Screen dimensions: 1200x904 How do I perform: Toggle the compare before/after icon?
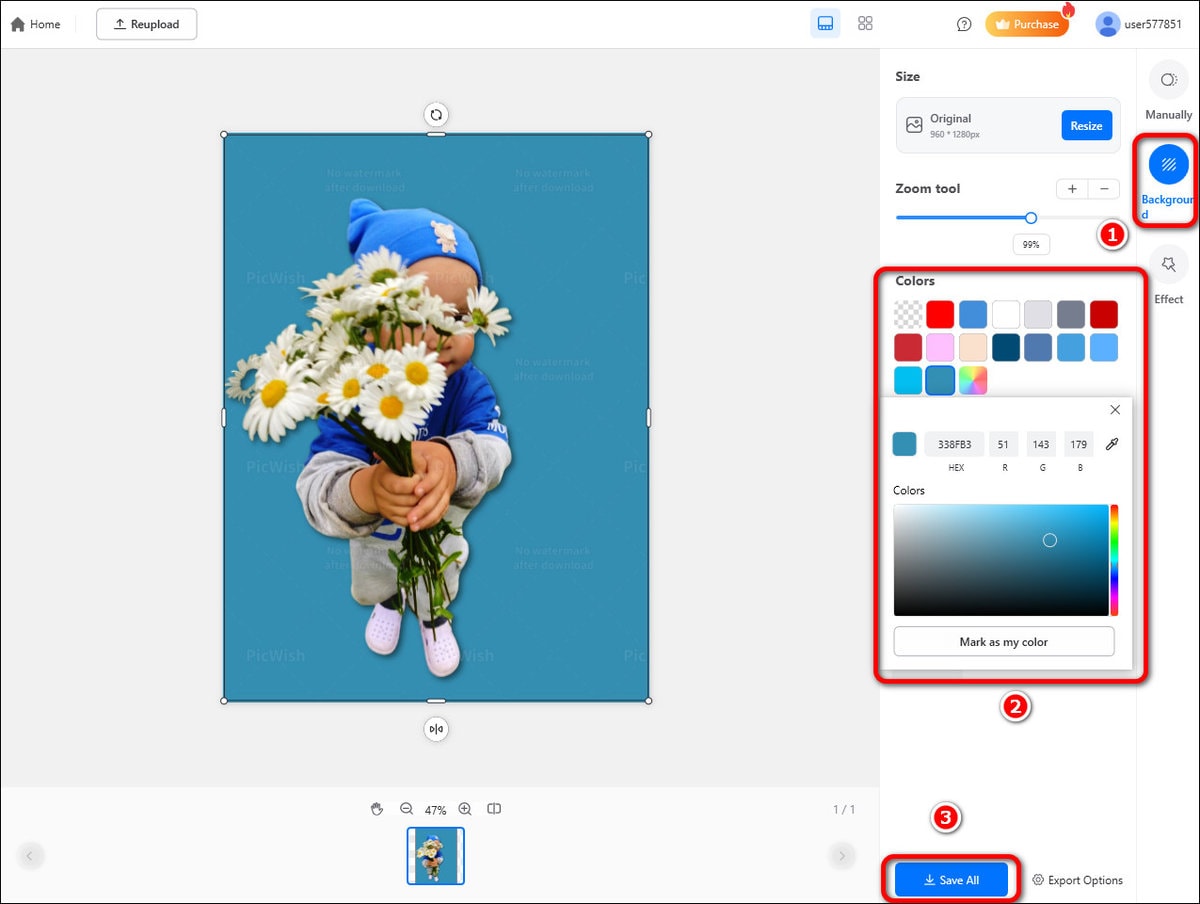coord(494,809)
